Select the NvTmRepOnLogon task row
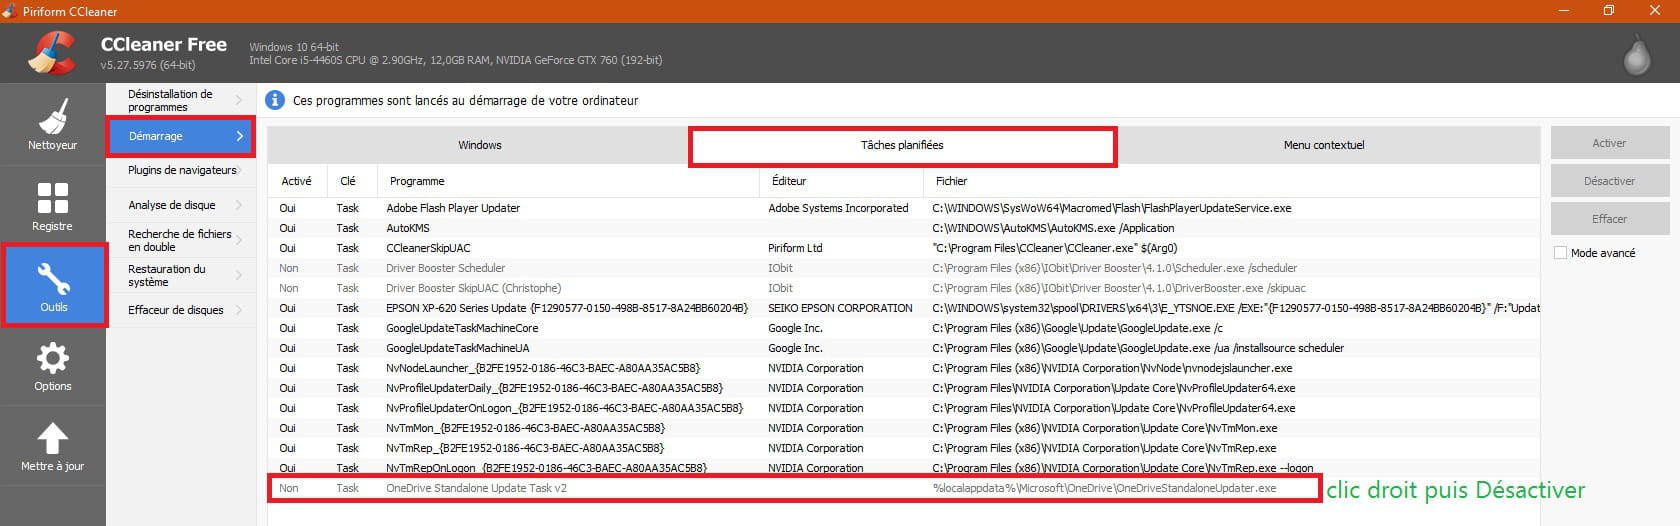 click(x=904, y=467)
